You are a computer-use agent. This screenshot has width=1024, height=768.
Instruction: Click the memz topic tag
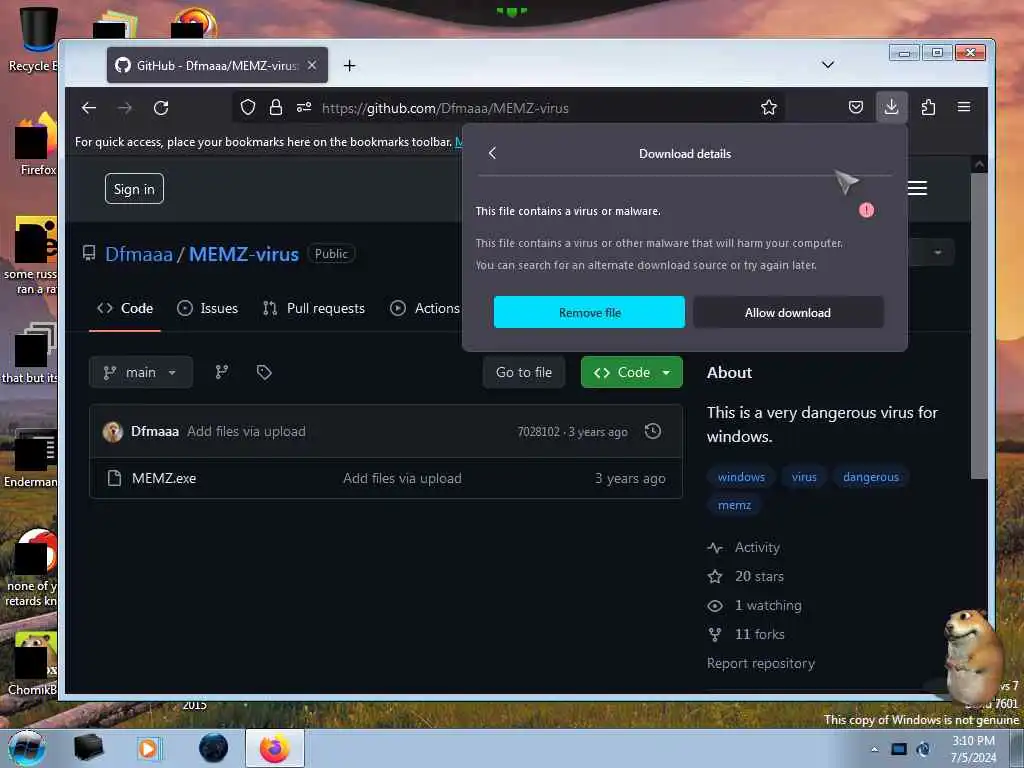tap(734, 505)
